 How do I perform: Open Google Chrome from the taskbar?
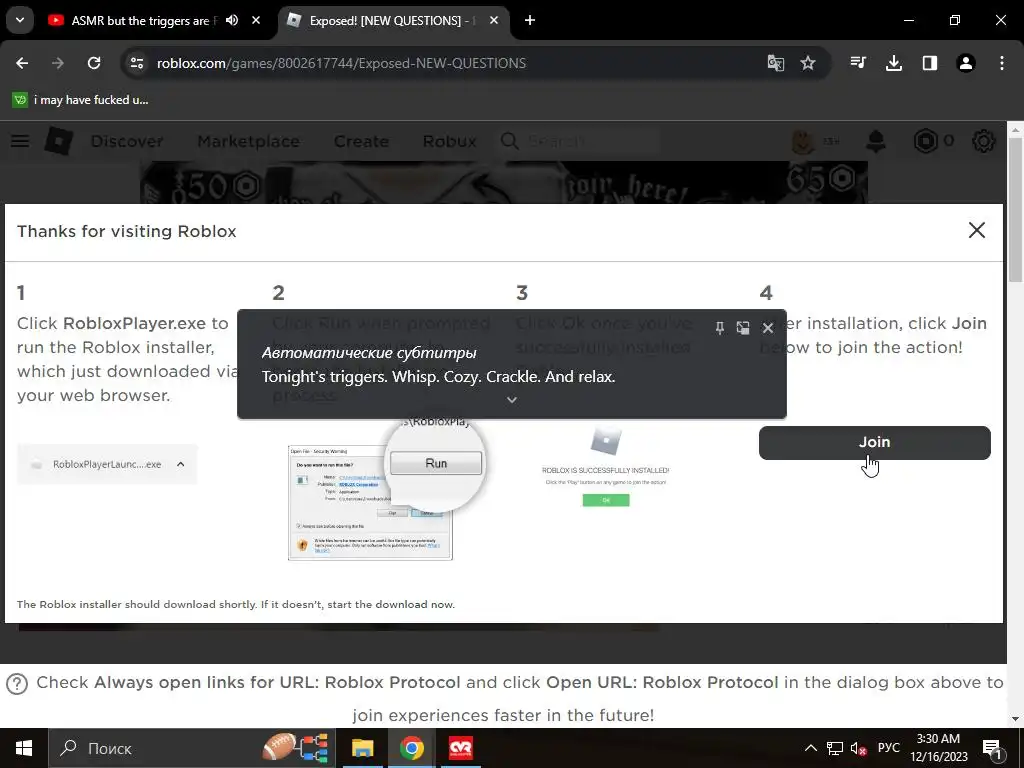coord(411,748)
